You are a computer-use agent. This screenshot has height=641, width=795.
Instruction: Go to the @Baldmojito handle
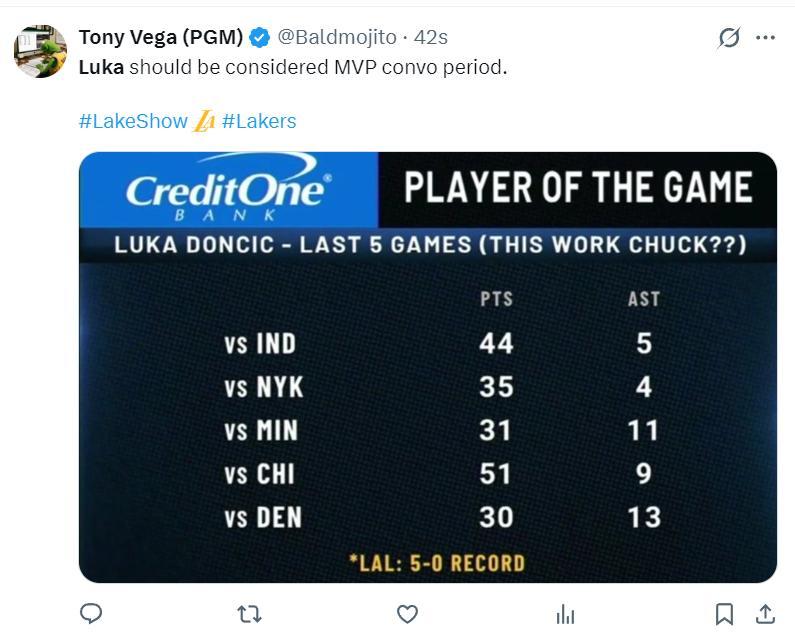335,38
